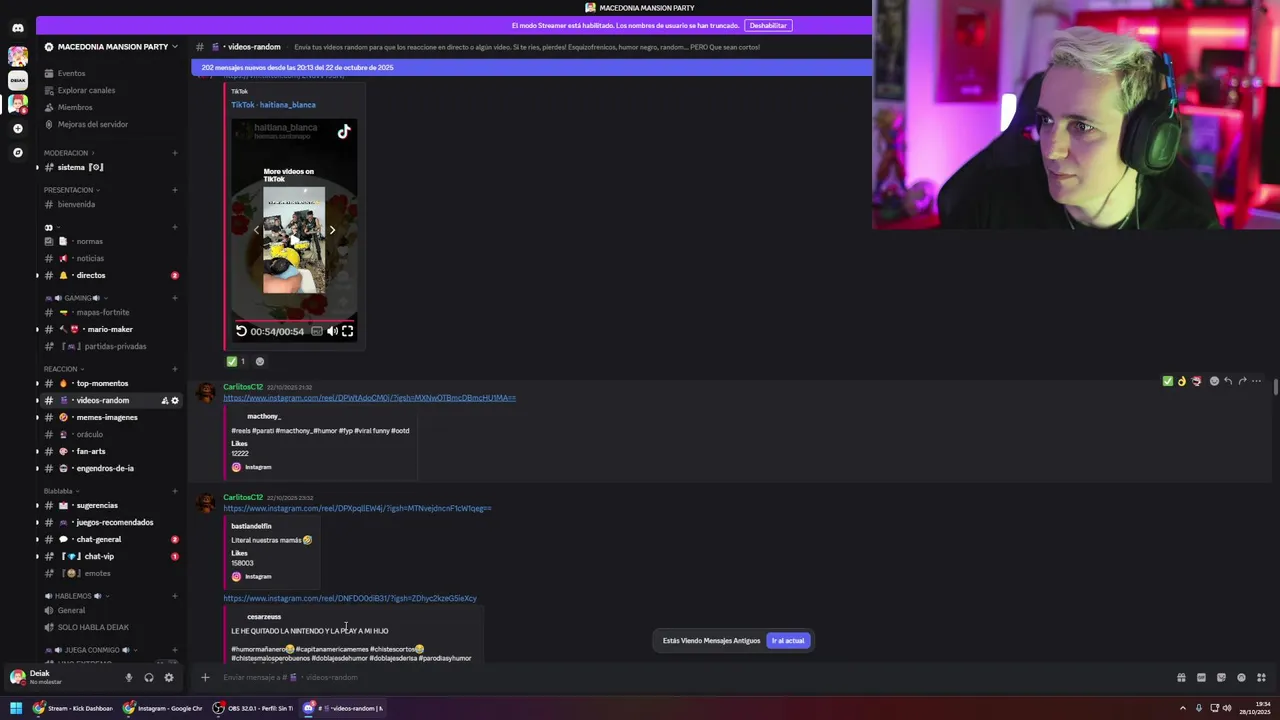
Task: Open Discord direct messages home icon
Action: (17, 28)
